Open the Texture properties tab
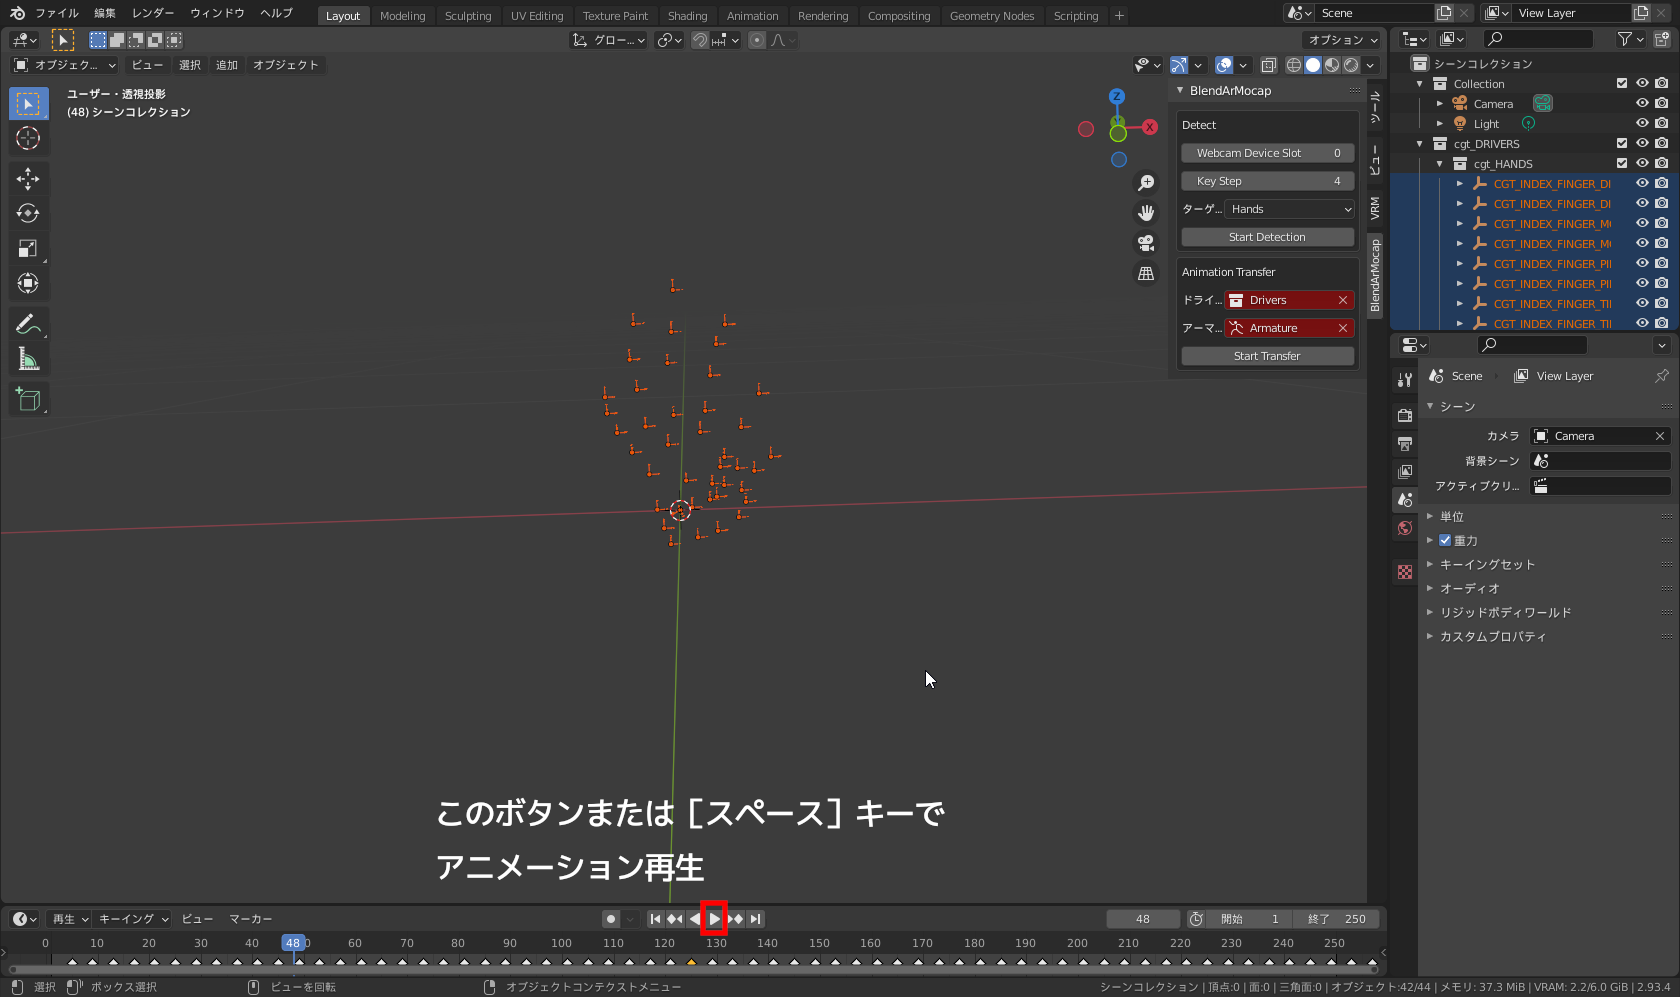Image resolution: width=1680 pixels, height=997 pixels. tap(1405, 572)
